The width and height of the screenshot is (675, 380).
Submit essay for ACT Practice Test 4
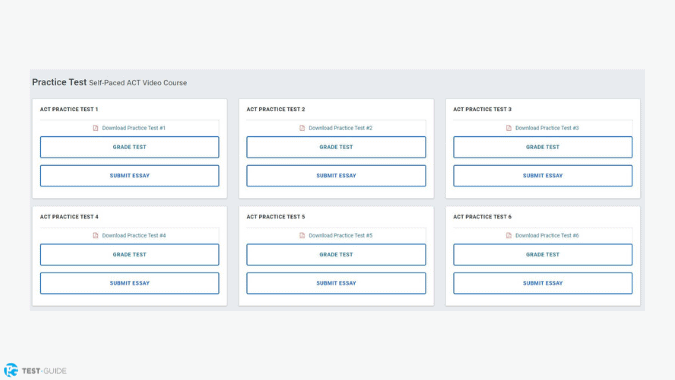[130, 283]
